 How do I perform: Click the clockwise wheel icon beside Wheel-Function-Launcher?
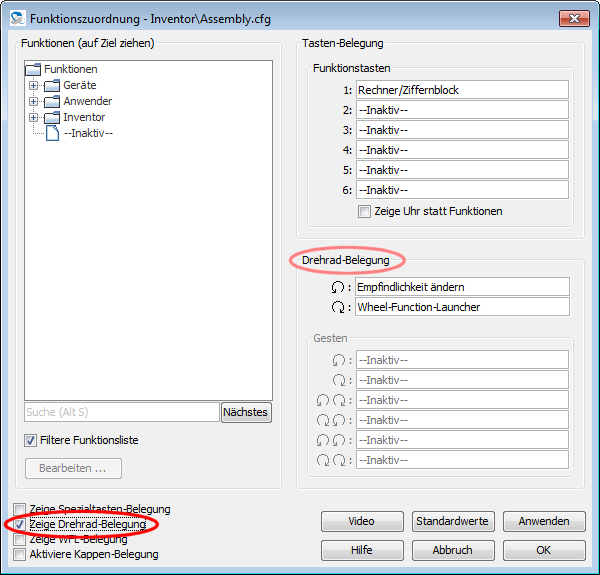pos(338,307)
